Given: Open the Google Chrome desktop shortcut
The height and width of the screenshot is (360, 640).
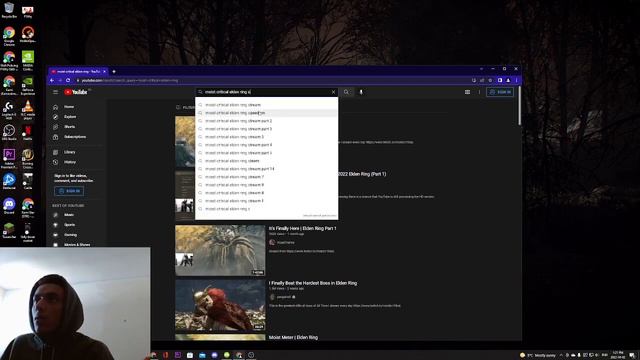Looking at the screenshot, I should [x=9, y=35].
